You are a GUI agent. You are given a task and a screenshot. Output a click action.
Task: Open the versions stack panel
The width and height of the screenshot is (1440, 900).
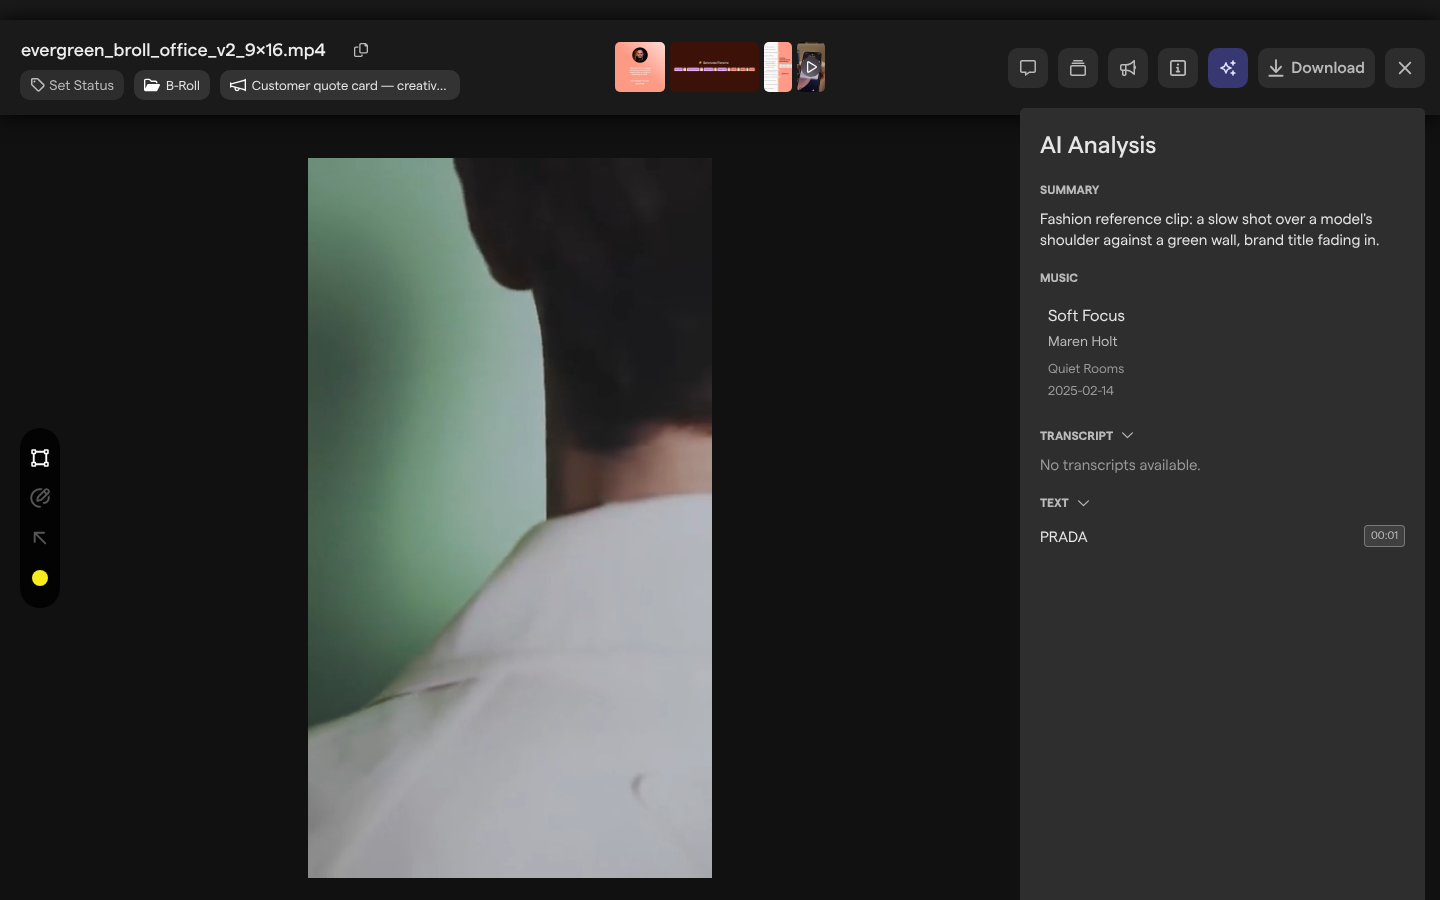point(1078,68)
